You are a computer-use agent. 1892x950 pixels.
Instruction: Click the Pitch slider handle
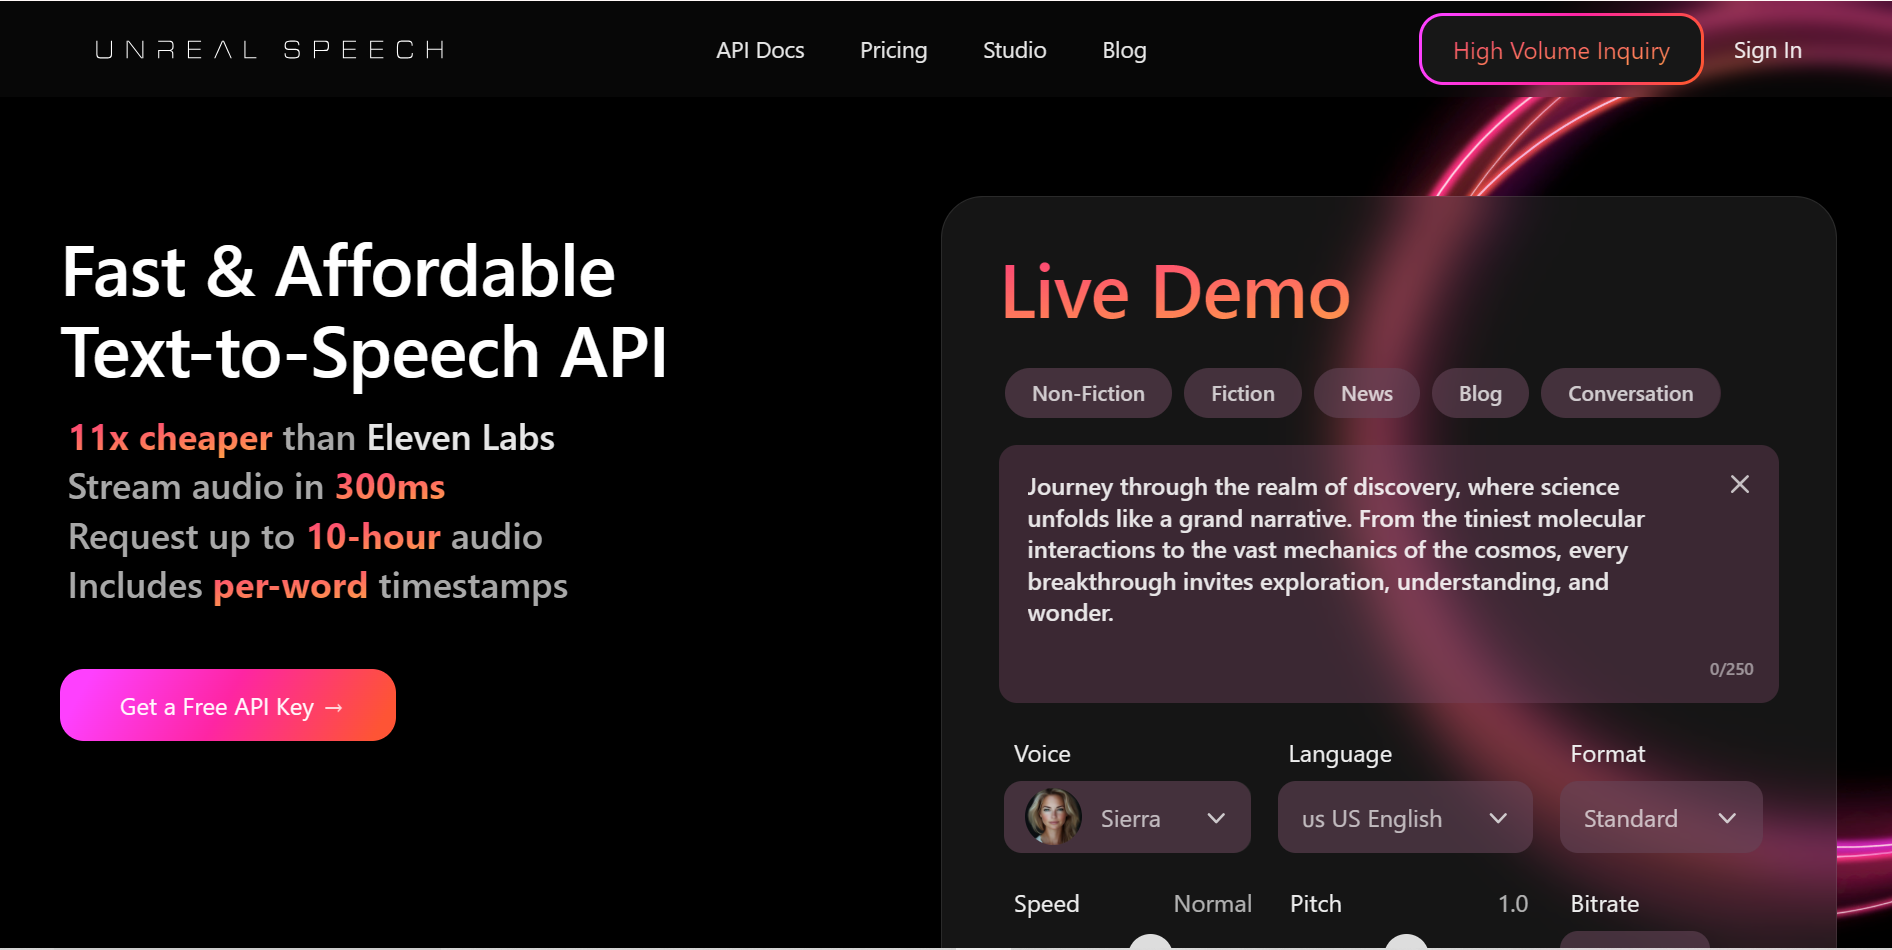point(1406,942)
